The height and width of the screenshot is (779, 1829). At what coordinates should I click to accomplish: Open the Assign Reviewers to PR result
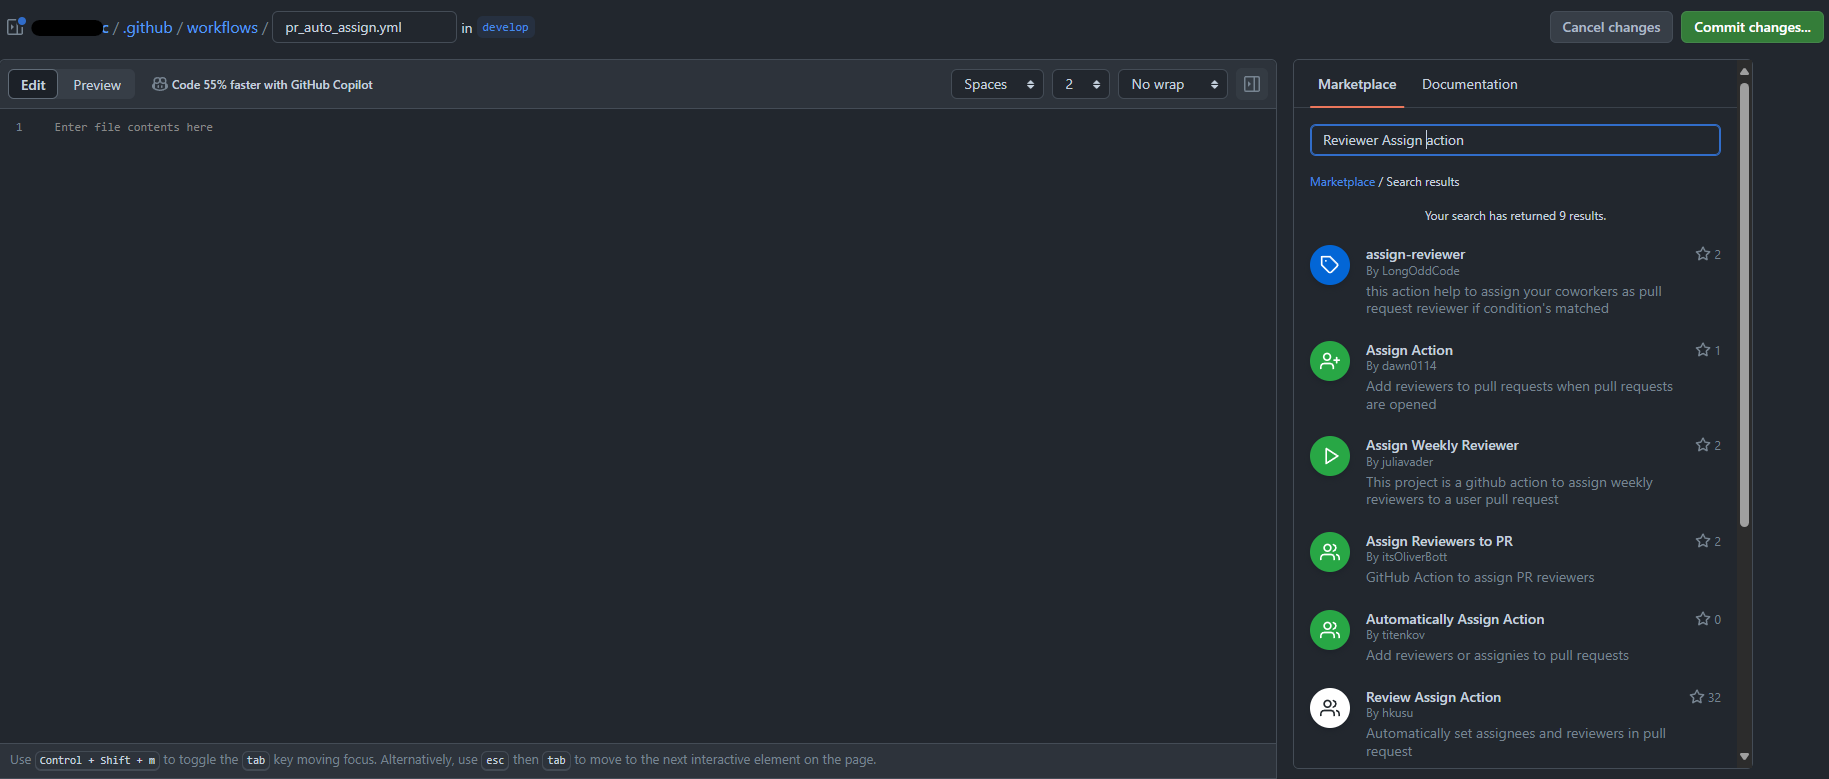coord(1439,541)
